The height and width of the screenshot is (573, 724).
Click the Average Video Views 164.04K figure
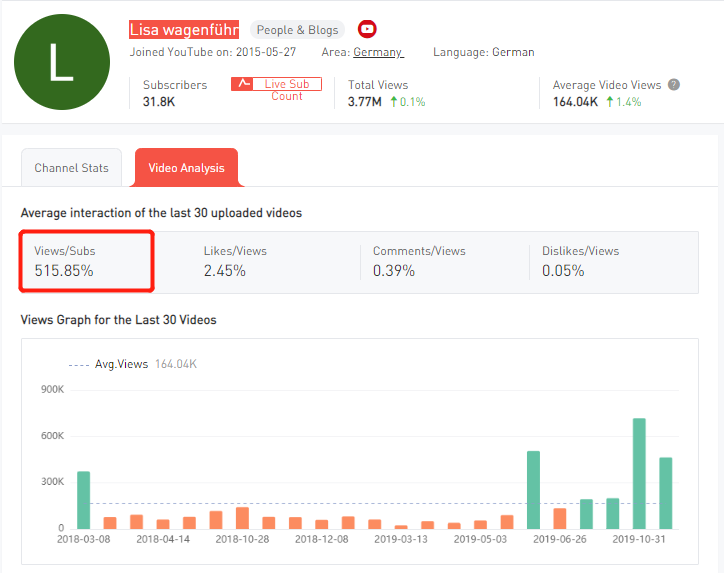575,102
